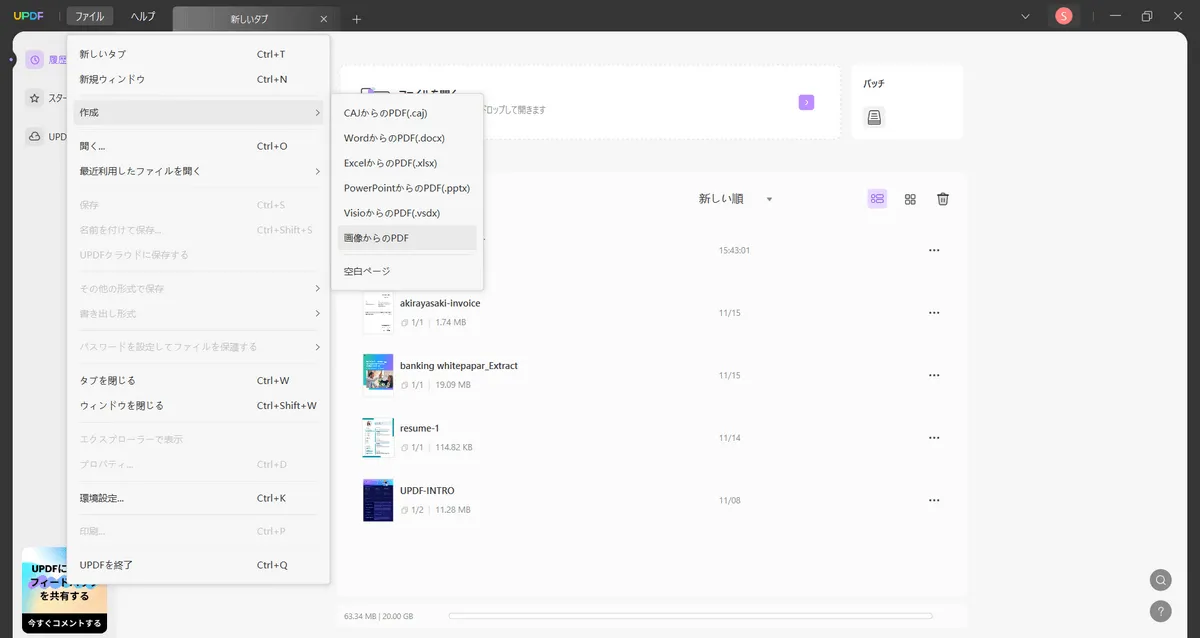Close the 新しいタブ tab
The height and width of the screenshot is (638, 1200).
(323, 19)
